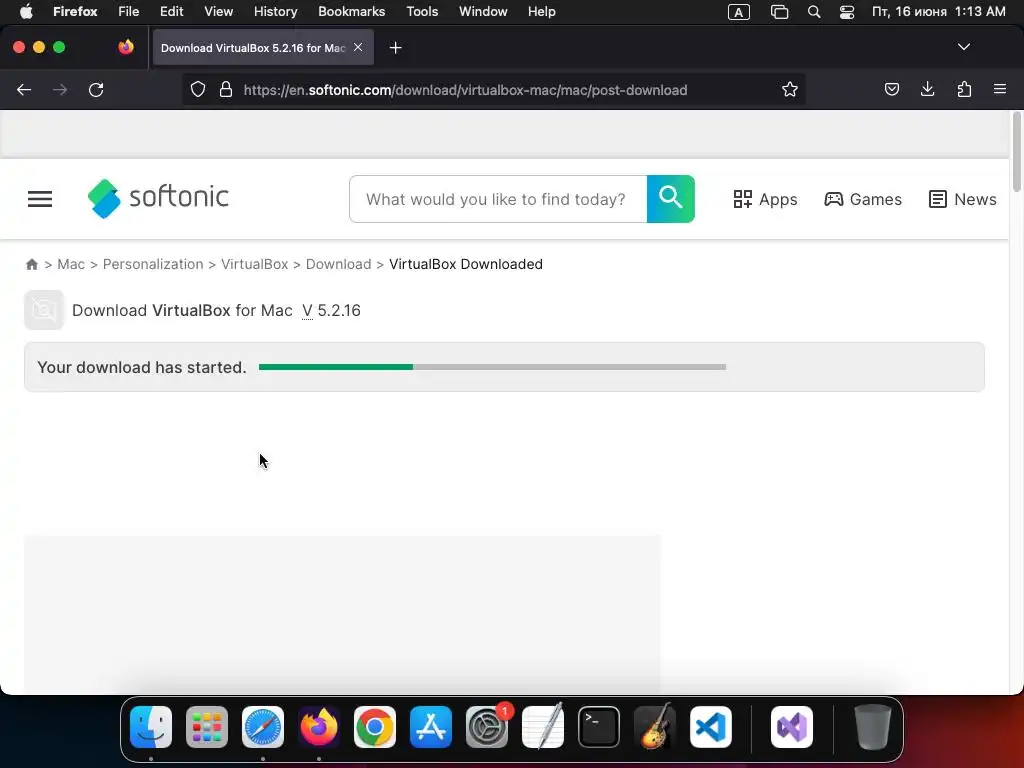This screenshot has width=1024, height=768.
Task: Open Spotlight search in menu bar
Action: 814,12
